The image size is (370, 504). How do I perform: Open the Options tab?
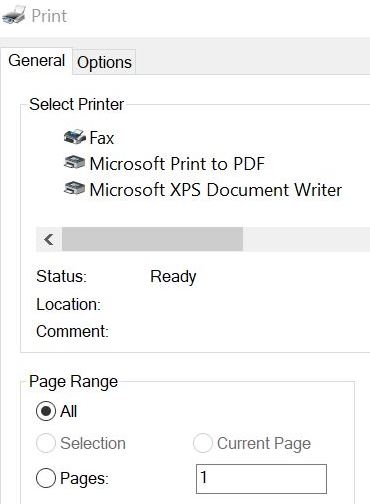pos(104,62)
